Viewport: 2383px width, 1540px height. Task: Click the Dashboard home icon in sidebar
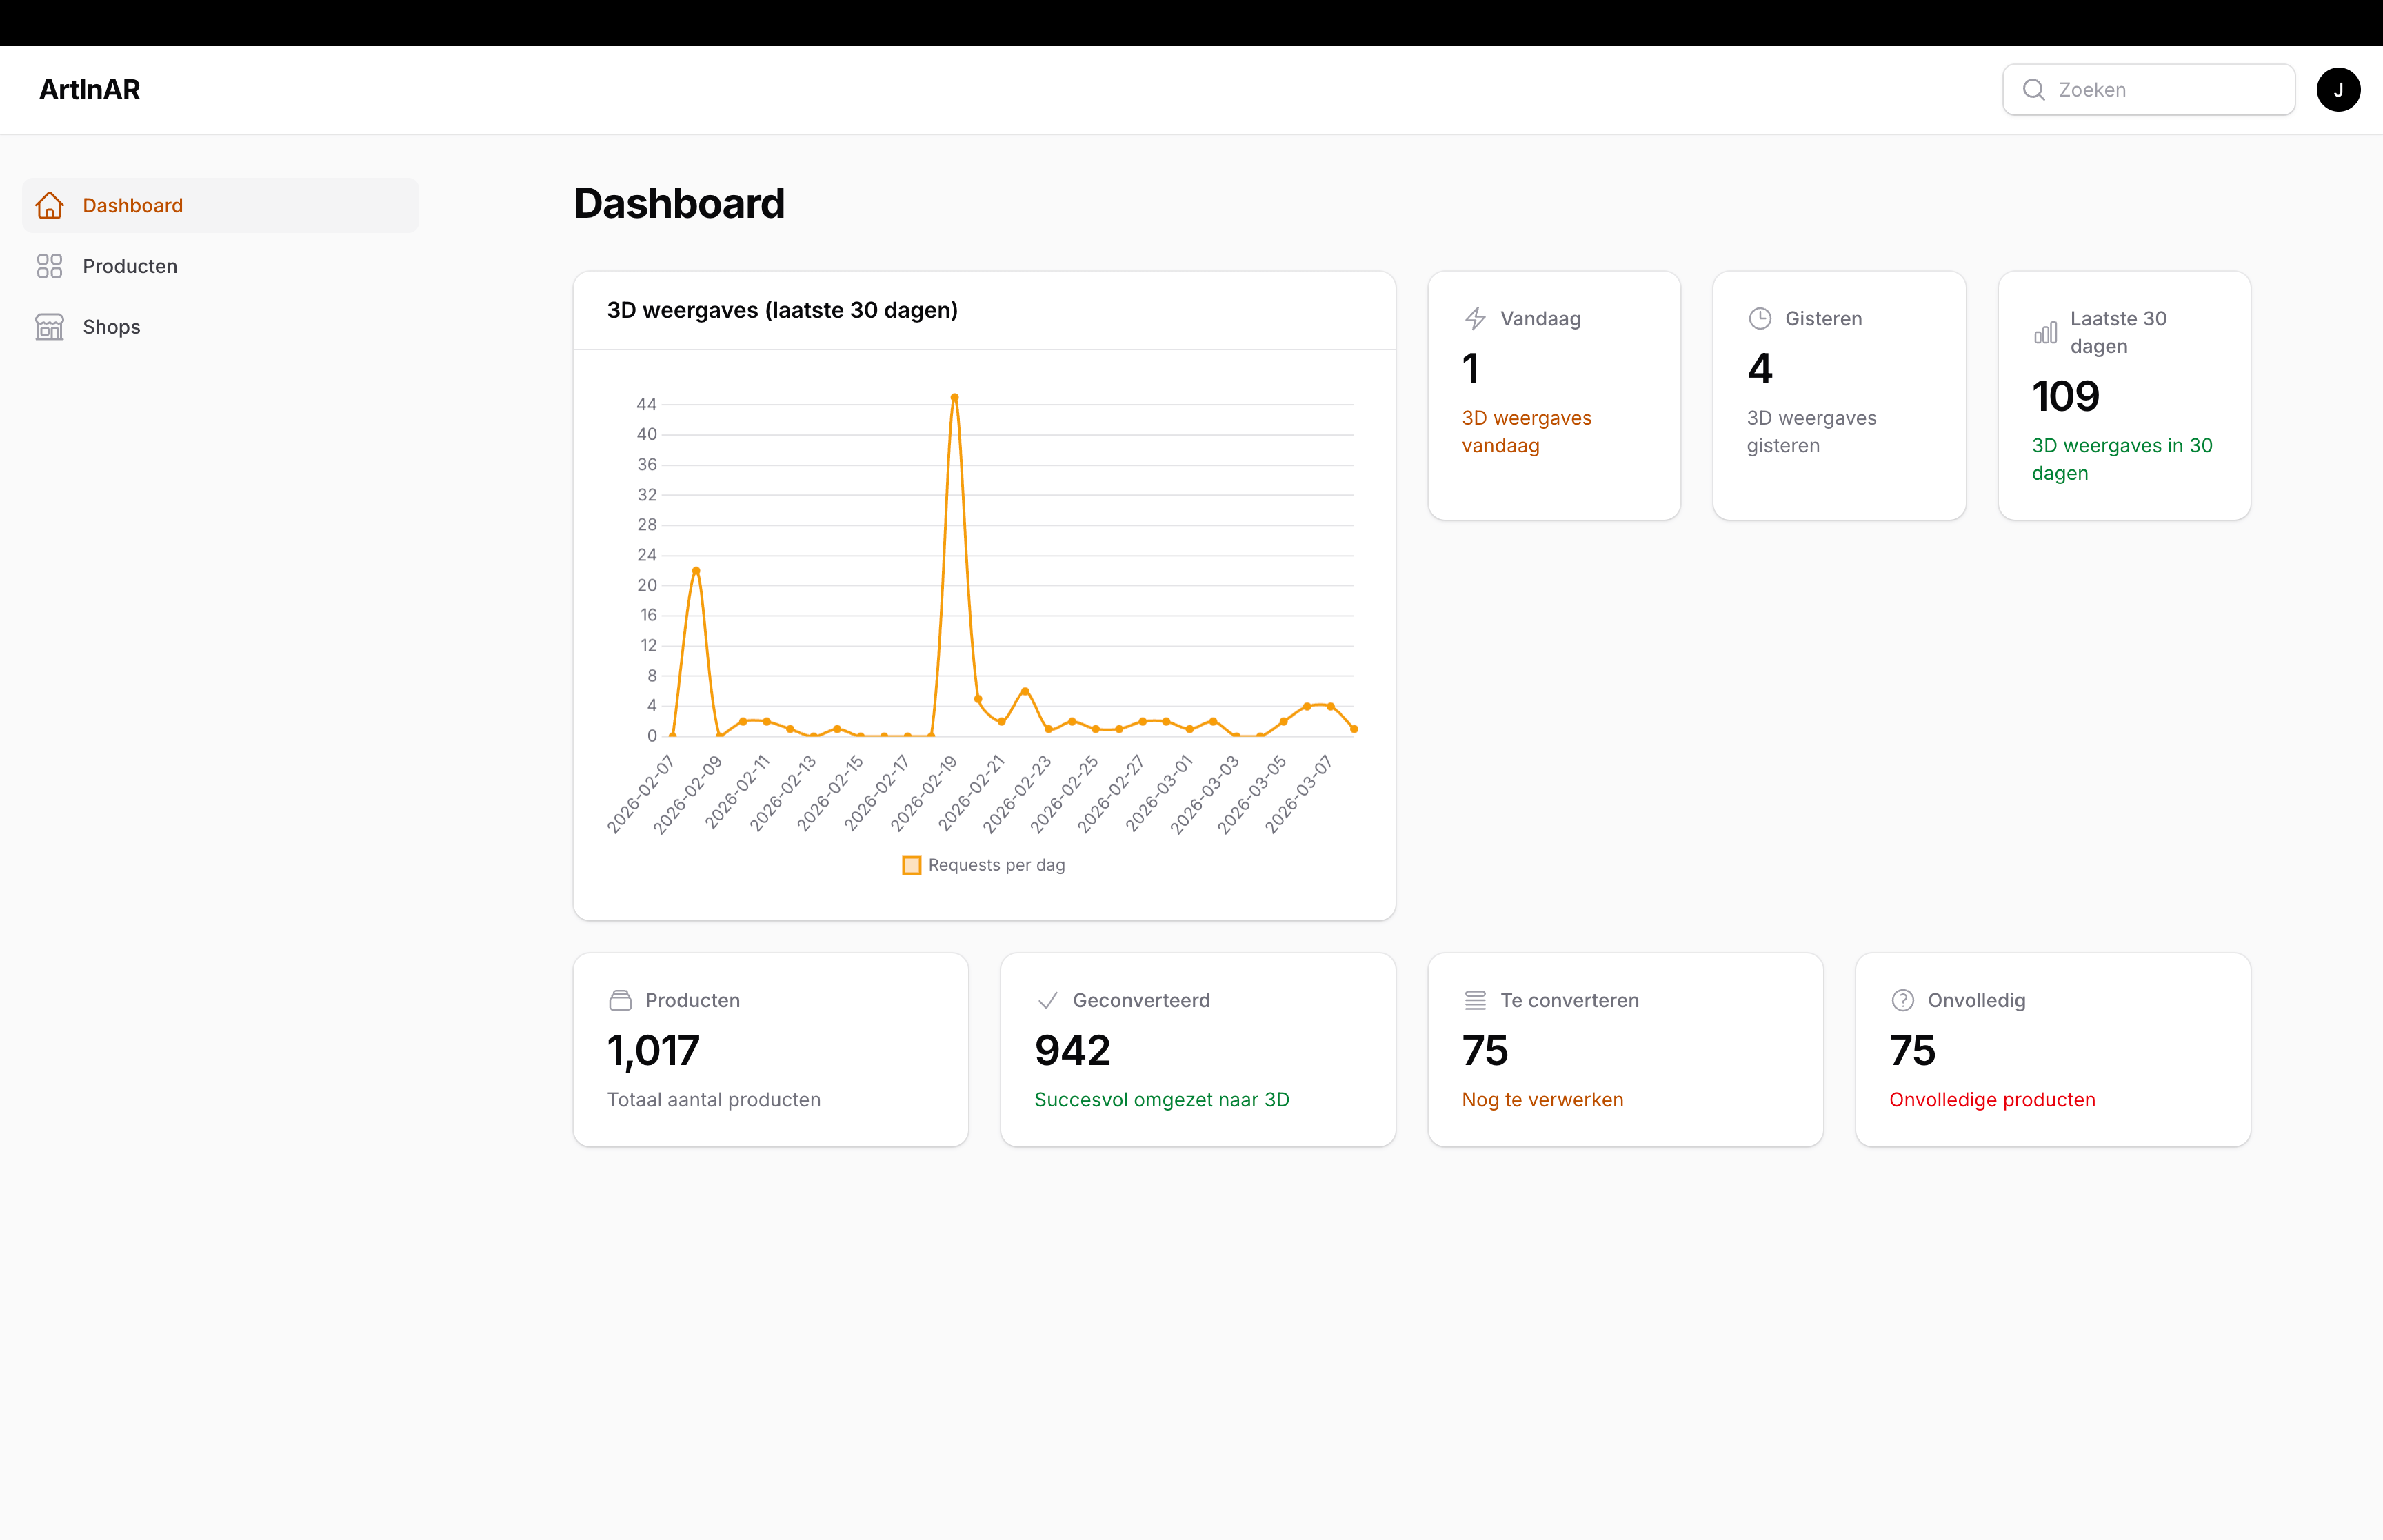pyautogui.click(x=49, y=205)
